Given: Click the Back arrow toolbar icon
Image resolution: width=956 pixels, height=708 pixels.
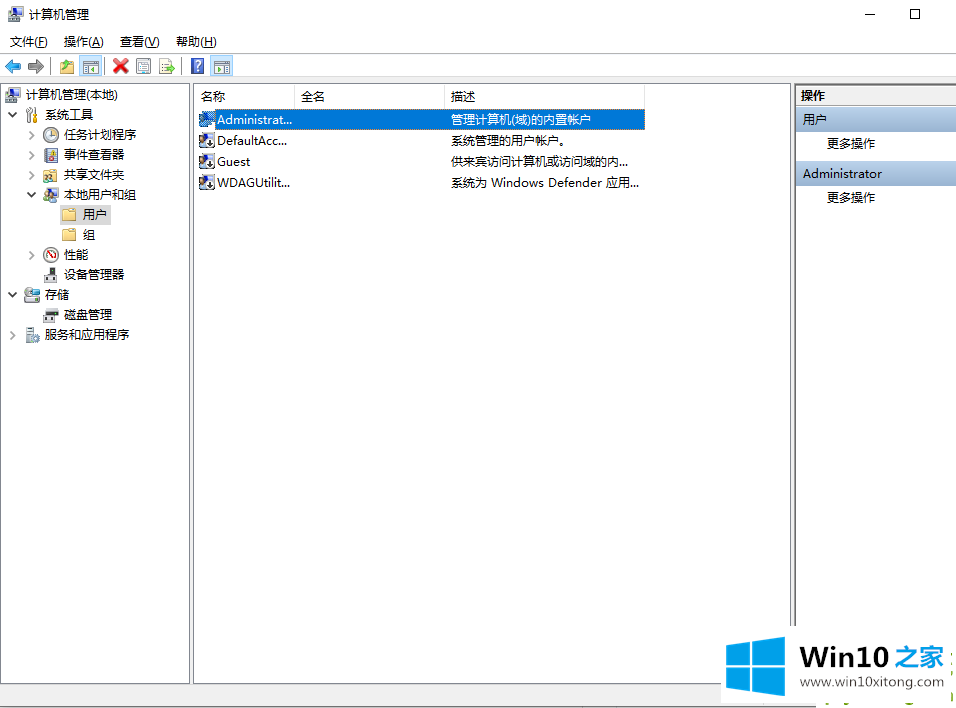Looking at the screenshot, I should (13, 66).
